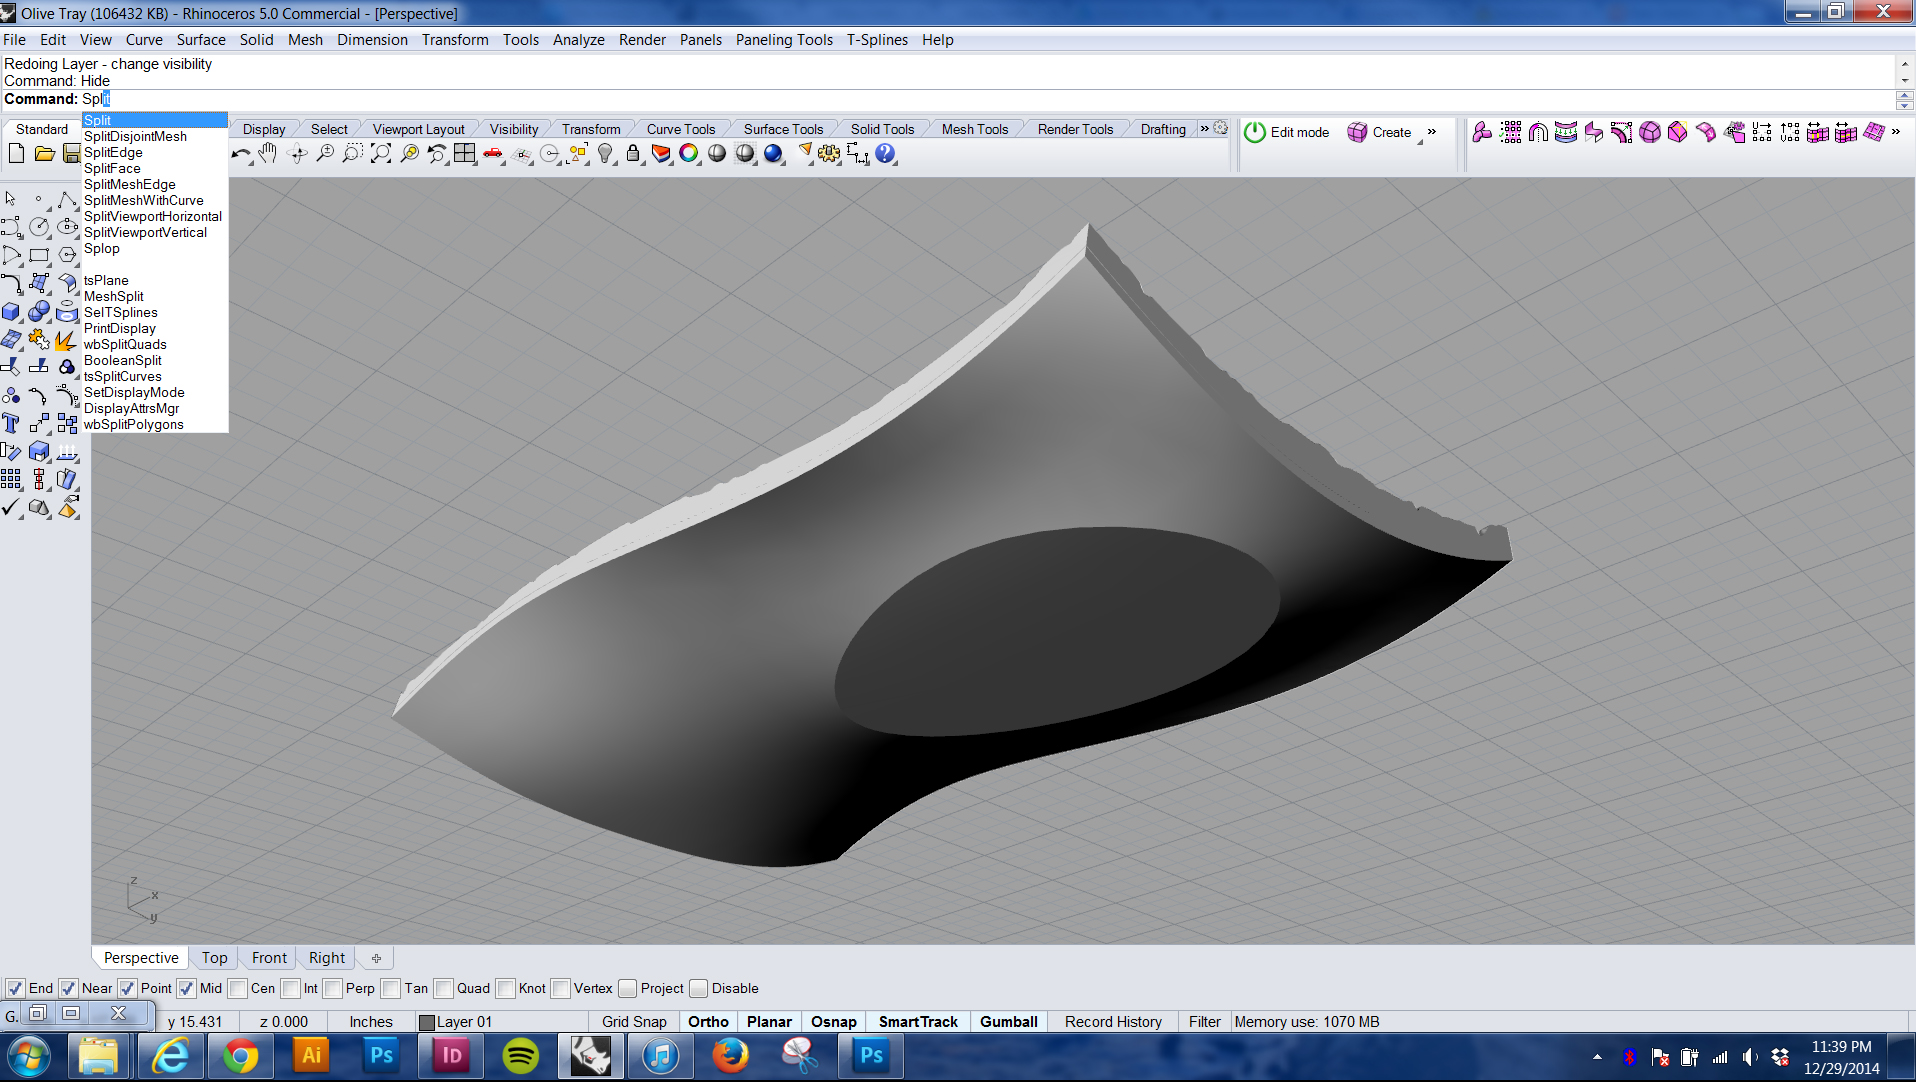This screenshot has width=1916, height=1082.
Task: Click the light bulb hide-objects icon
Action: (606, 154)
